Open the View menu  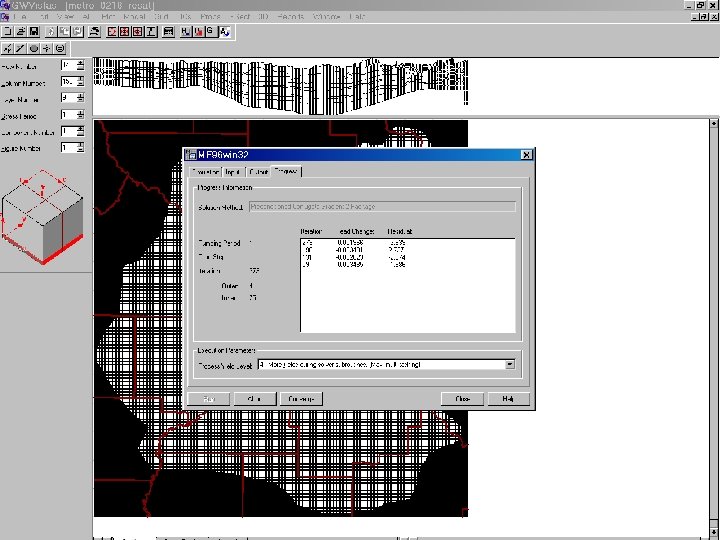65,17
